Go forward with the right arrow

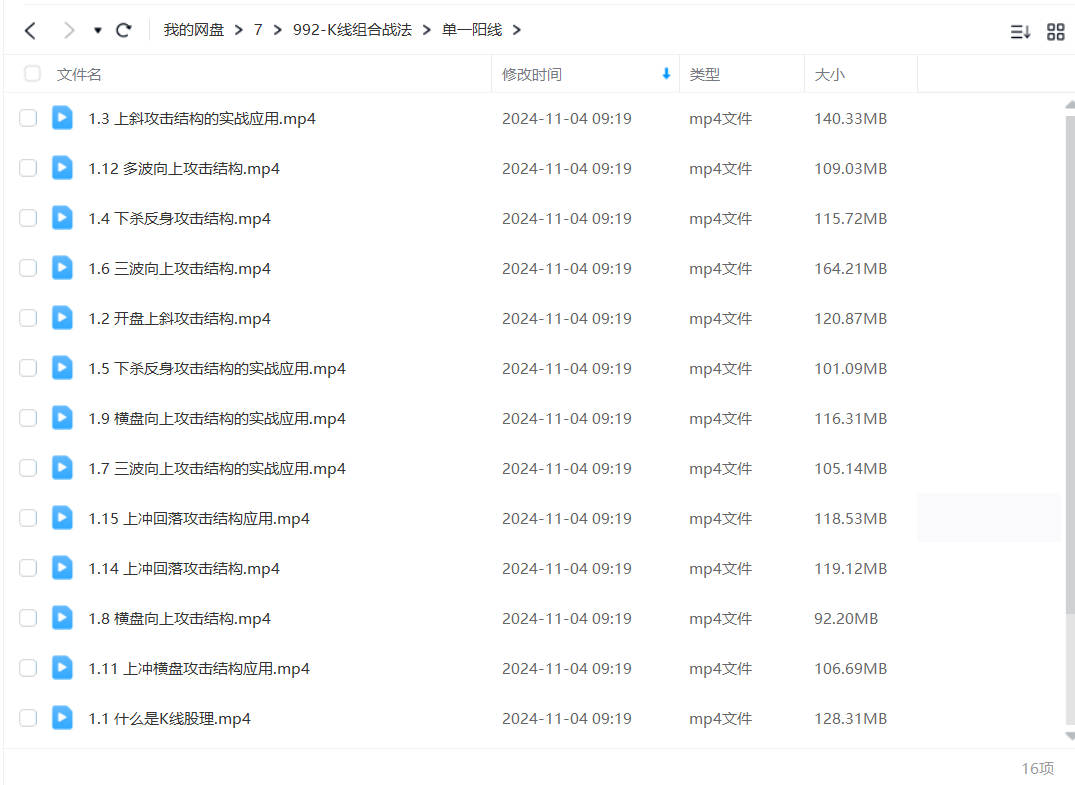[x=69, y=30]
